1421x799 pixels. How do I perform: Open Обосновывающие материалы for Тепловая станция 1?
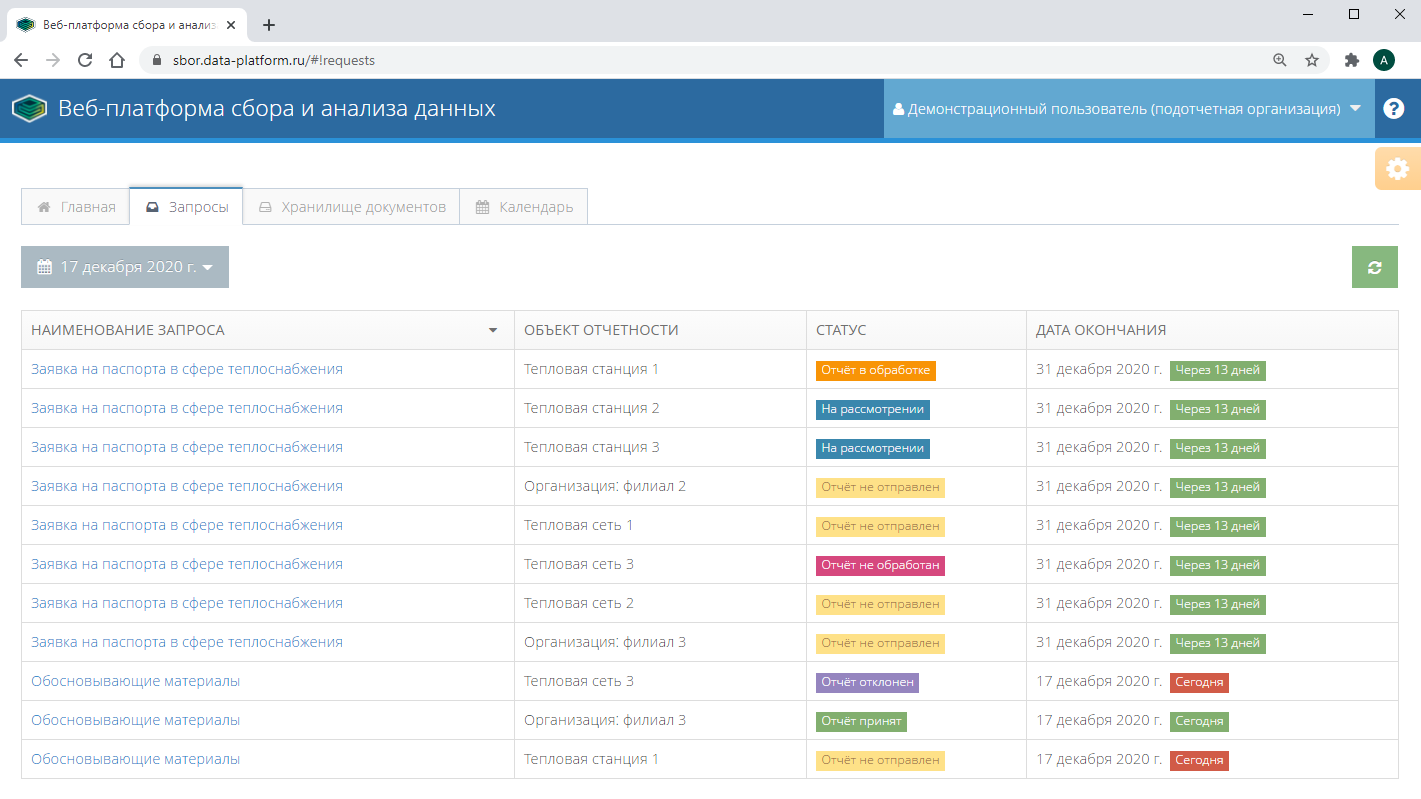(x=135, y=759)
